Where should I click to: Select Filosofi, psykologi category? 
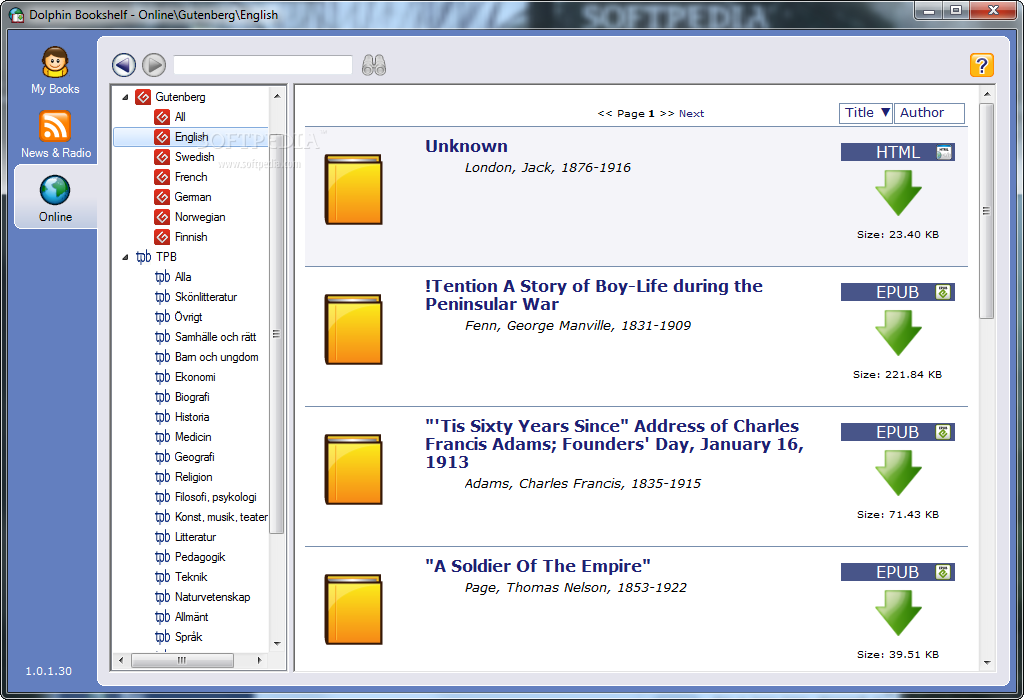[x=216, y=497]
